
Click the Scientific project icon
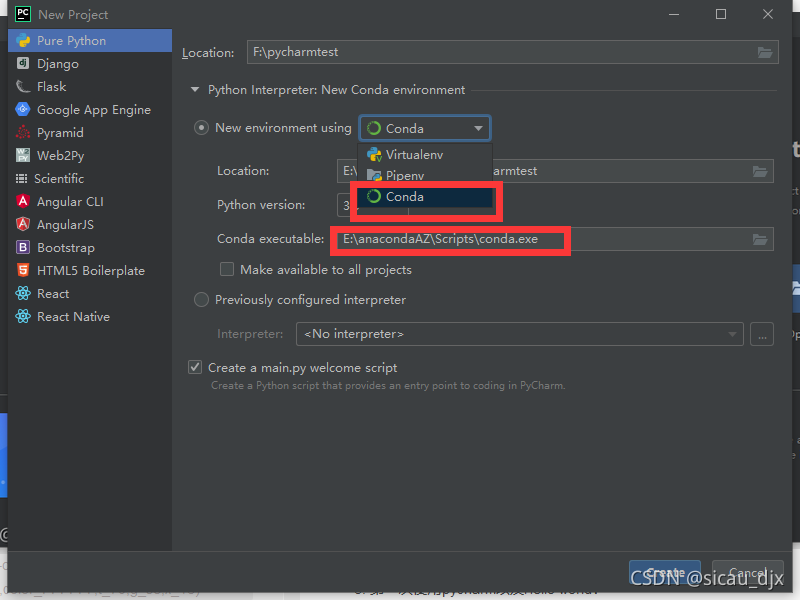pos(21,179)
